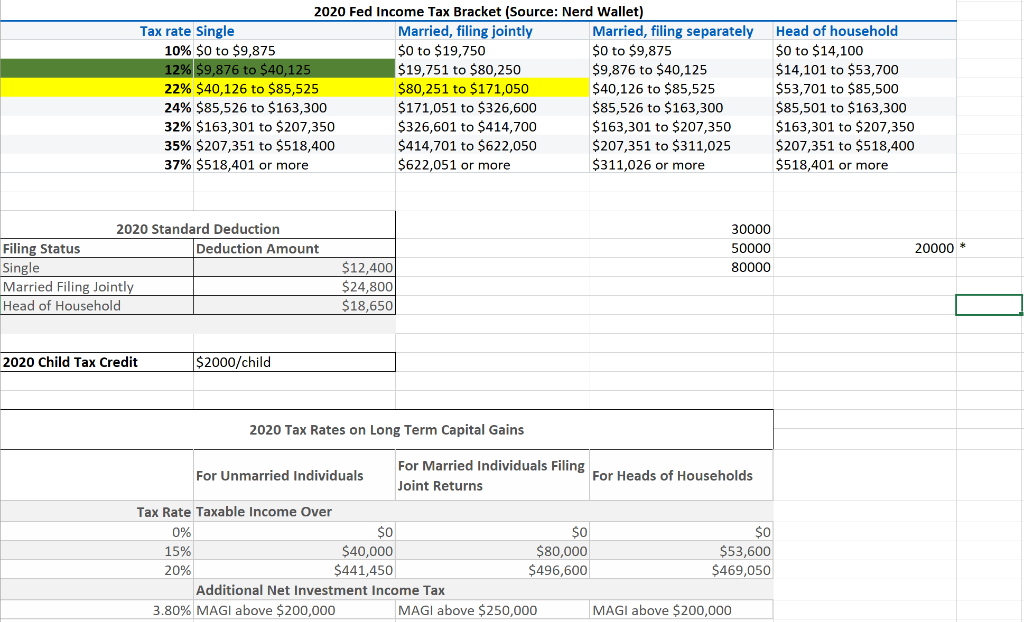Click cell '$326,601 to $414,700'
The width and height of the screenshot is (1024, 622).
(492, 126)
